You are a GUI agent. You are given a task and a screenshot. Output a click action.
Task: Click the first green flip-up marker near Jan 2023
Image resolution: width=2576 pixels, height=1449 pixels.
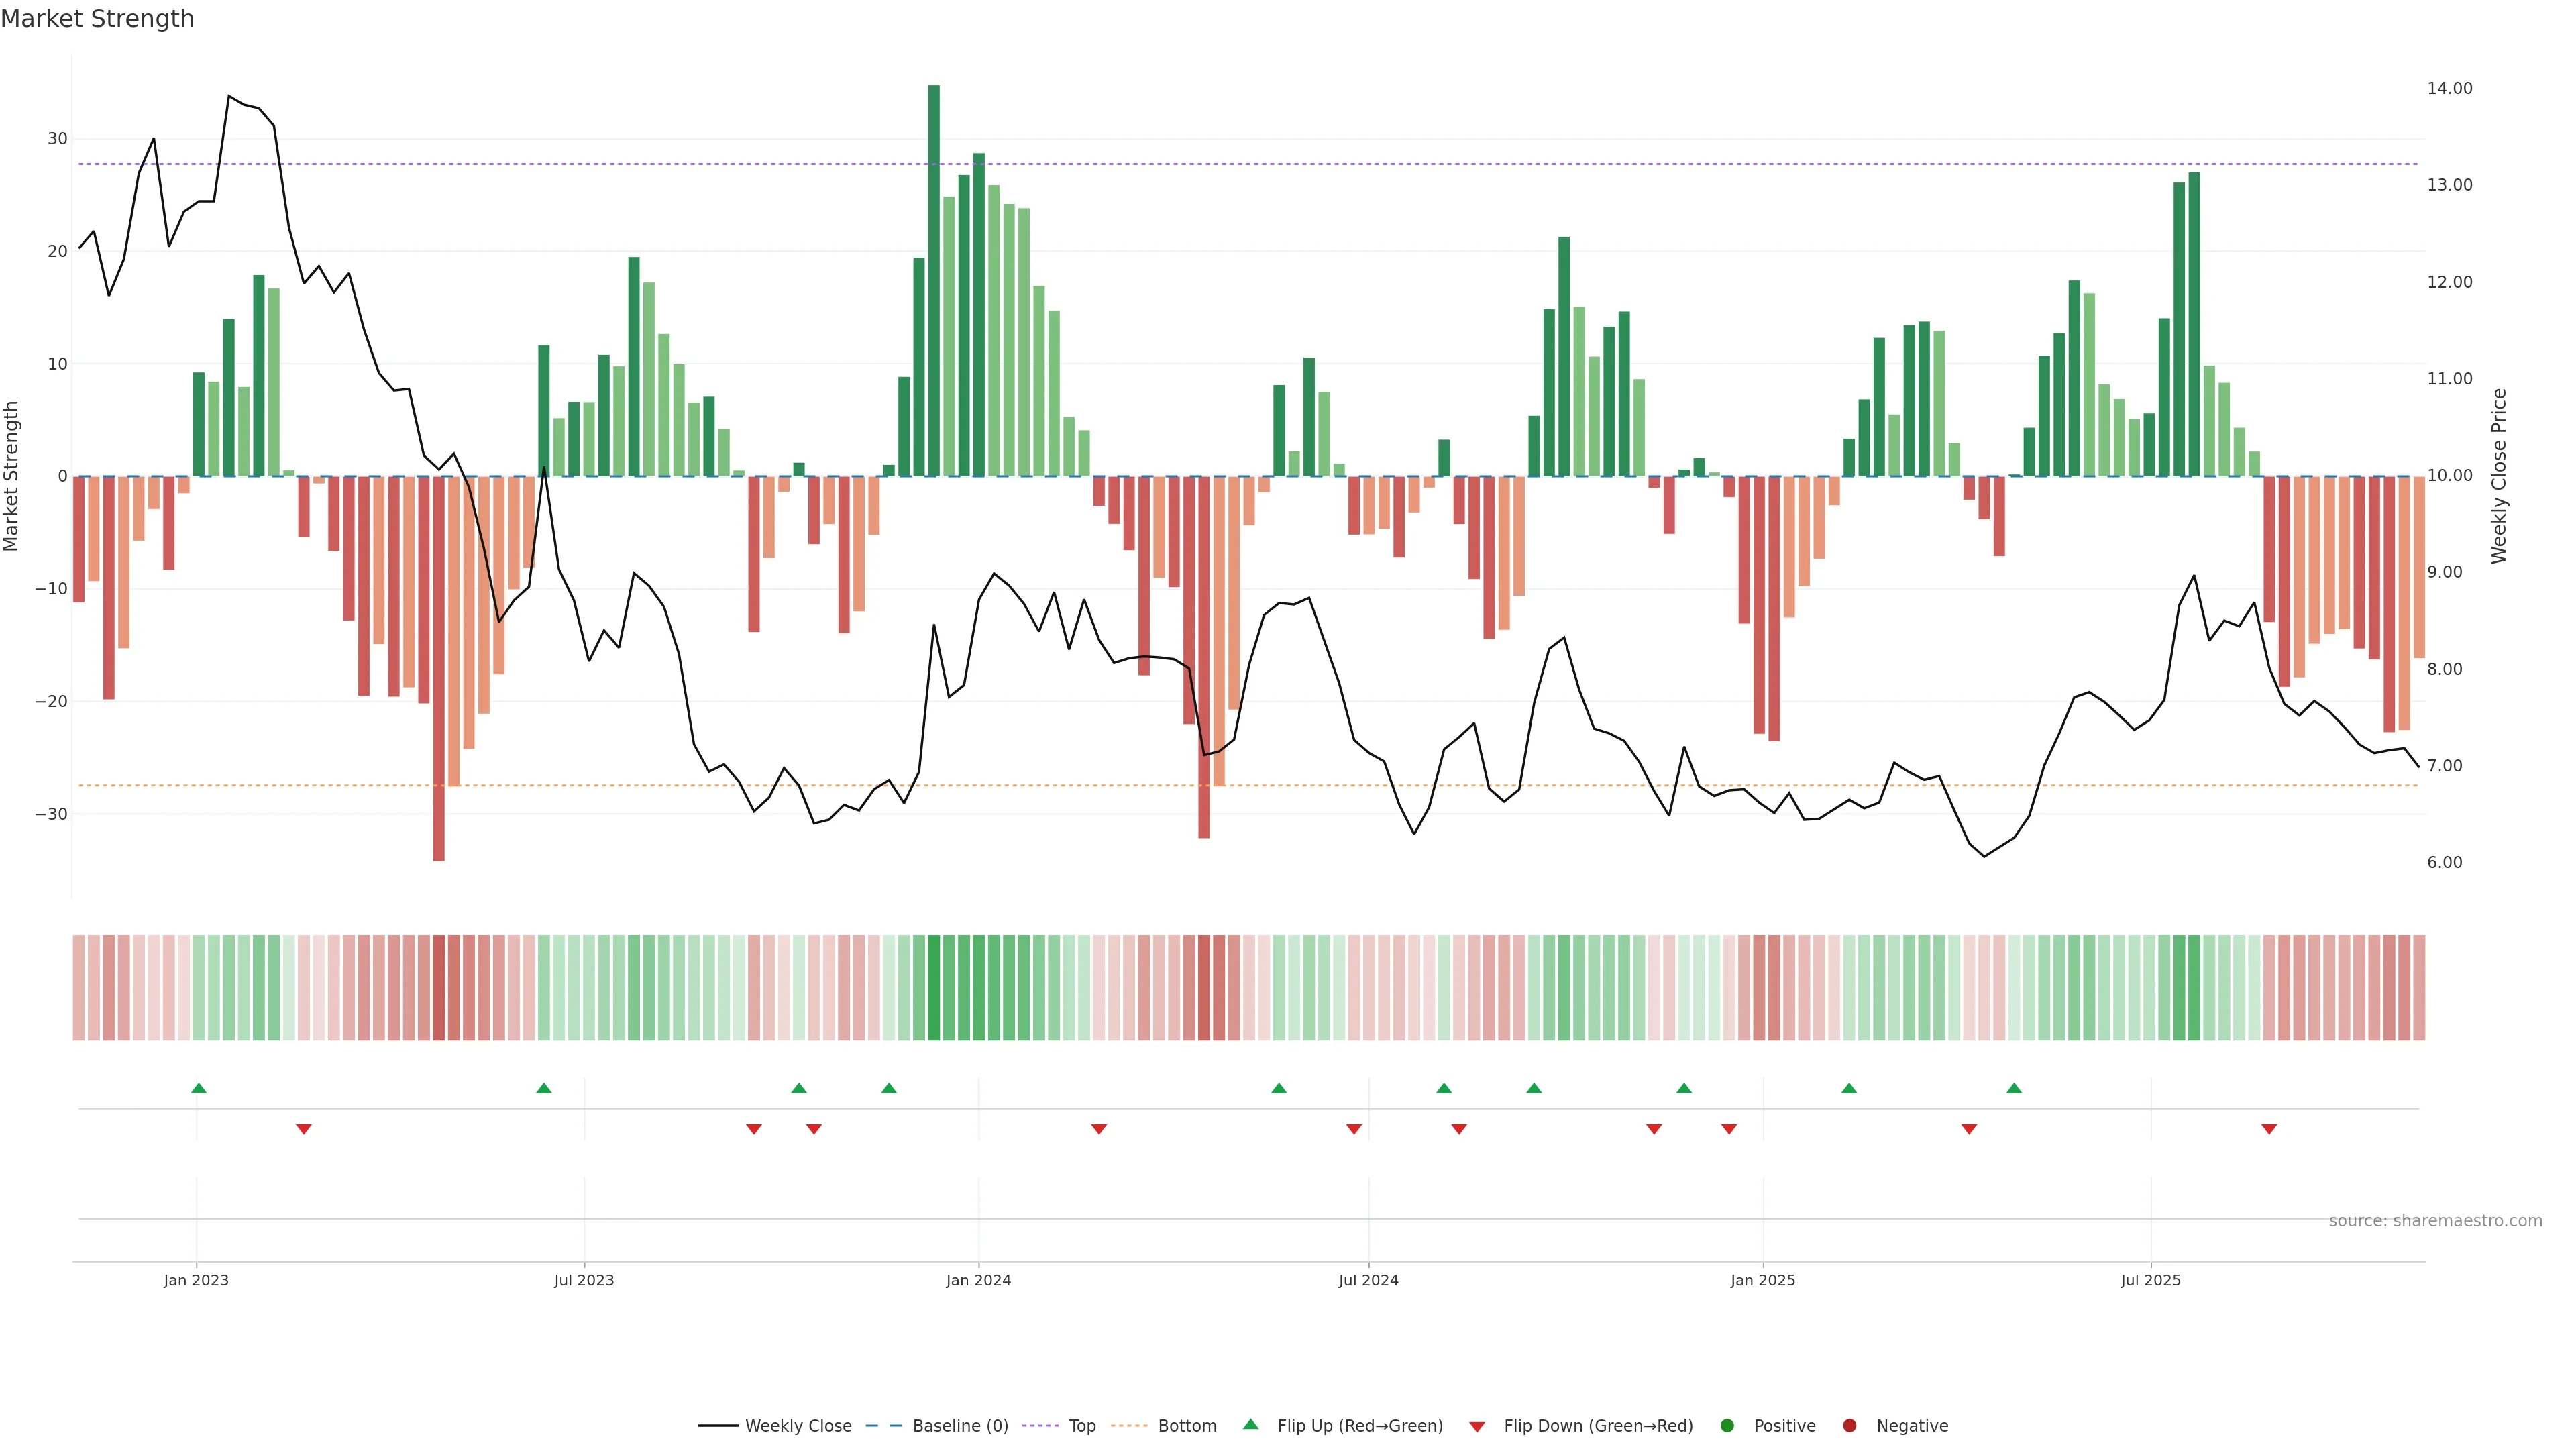pos(199,1088)
